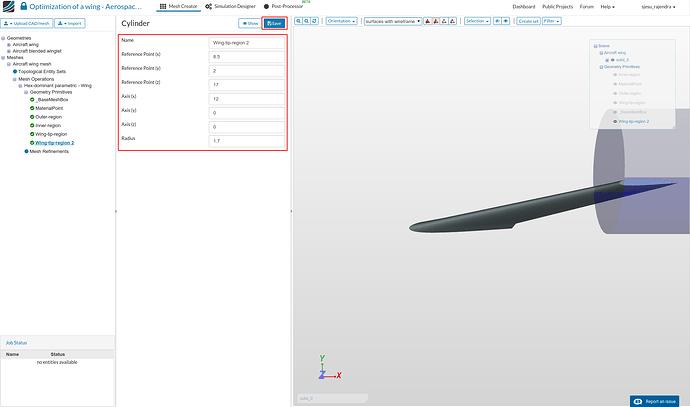The width and height of the screenshot is (690, 407).
Task: Click the green status icon of _BaseMeshBox
Action: point(32,100)
